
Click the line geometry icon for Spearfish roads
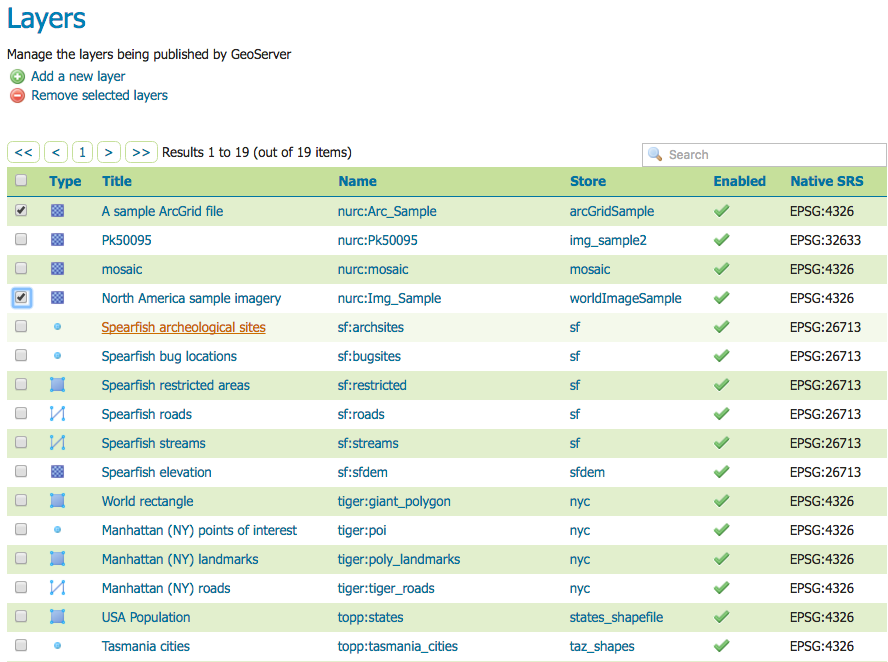click(57, 413)
